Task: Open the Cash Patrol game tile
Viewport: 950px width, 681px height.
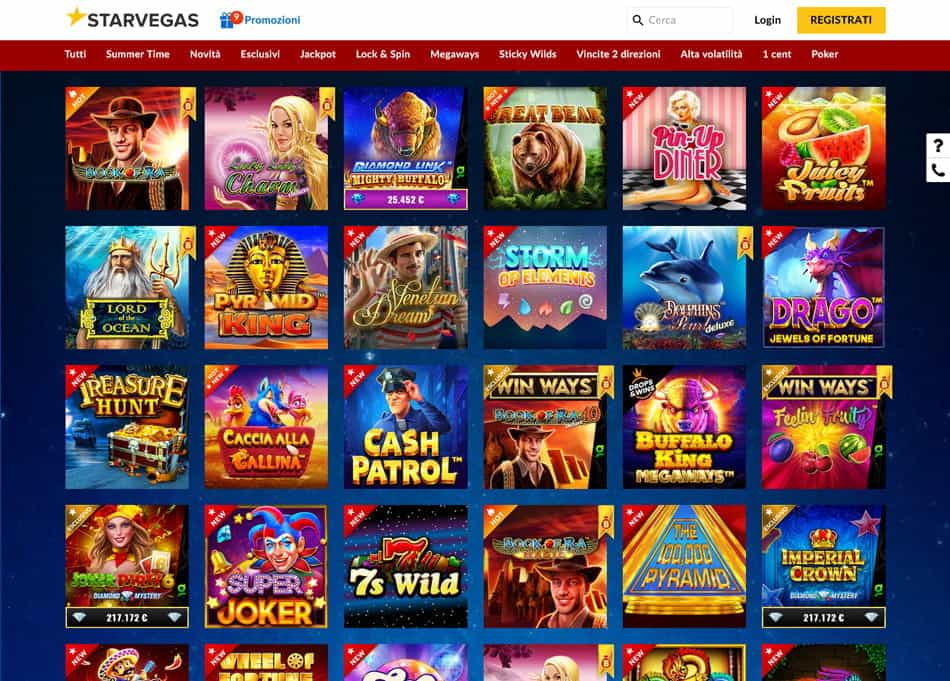Action: pyautogui.click(x=406, y=427)
